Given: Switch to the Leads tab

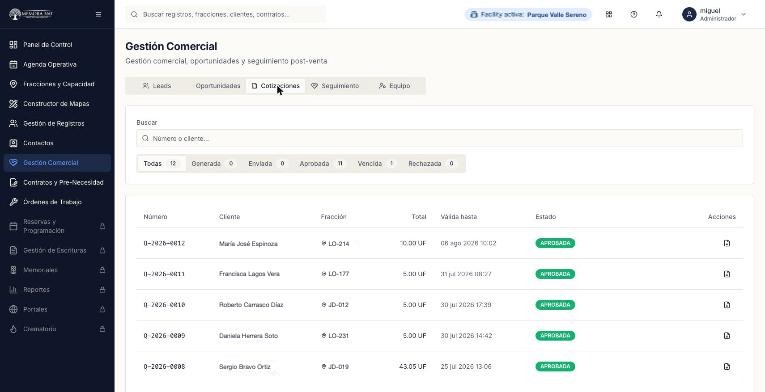Looking at the screenshot, I should (x=157, y=86).
